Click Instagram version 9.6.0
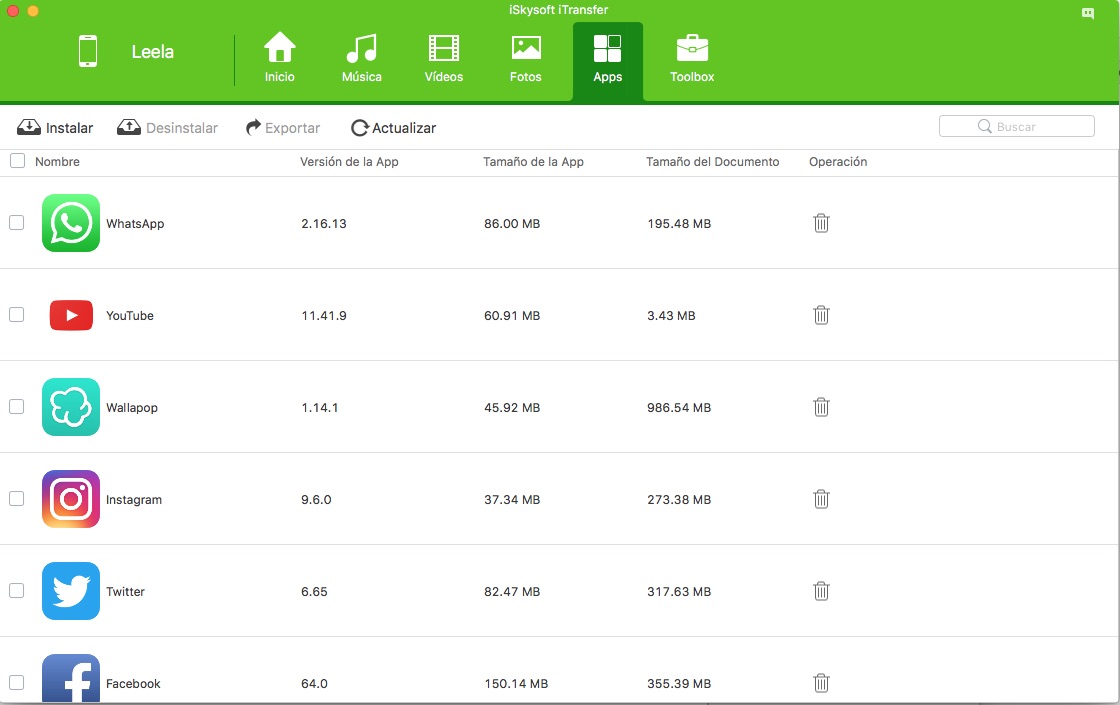Viewport: 1120px width, 705px height. [316, 500]
